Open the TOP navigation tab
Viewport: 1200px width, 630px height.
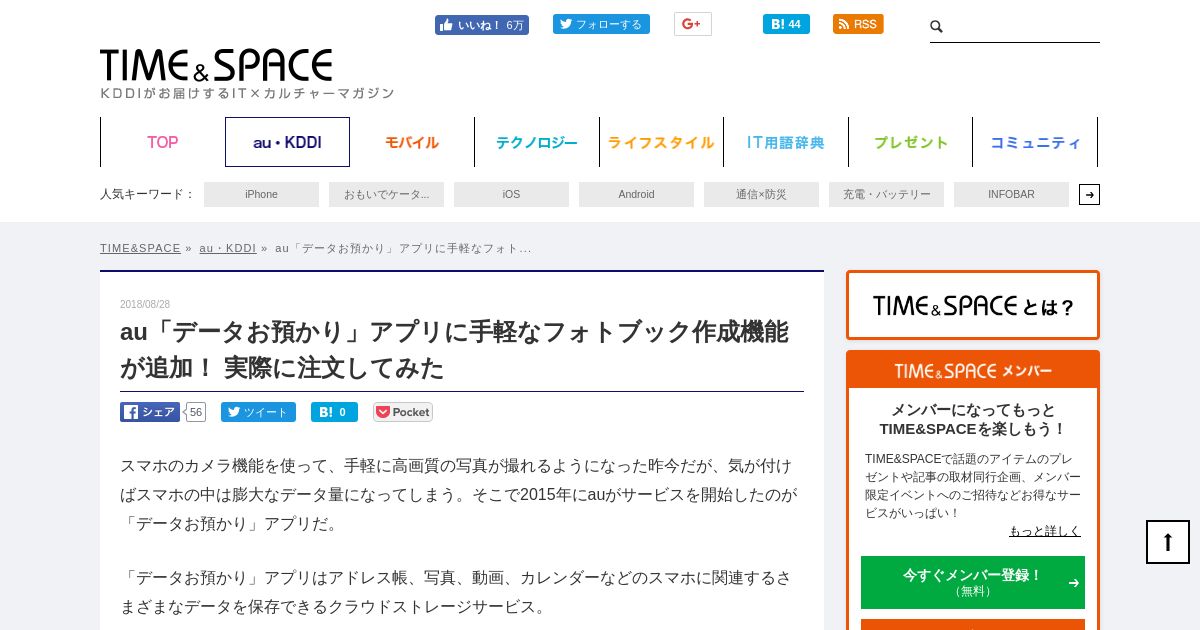(x=163, y=142)
